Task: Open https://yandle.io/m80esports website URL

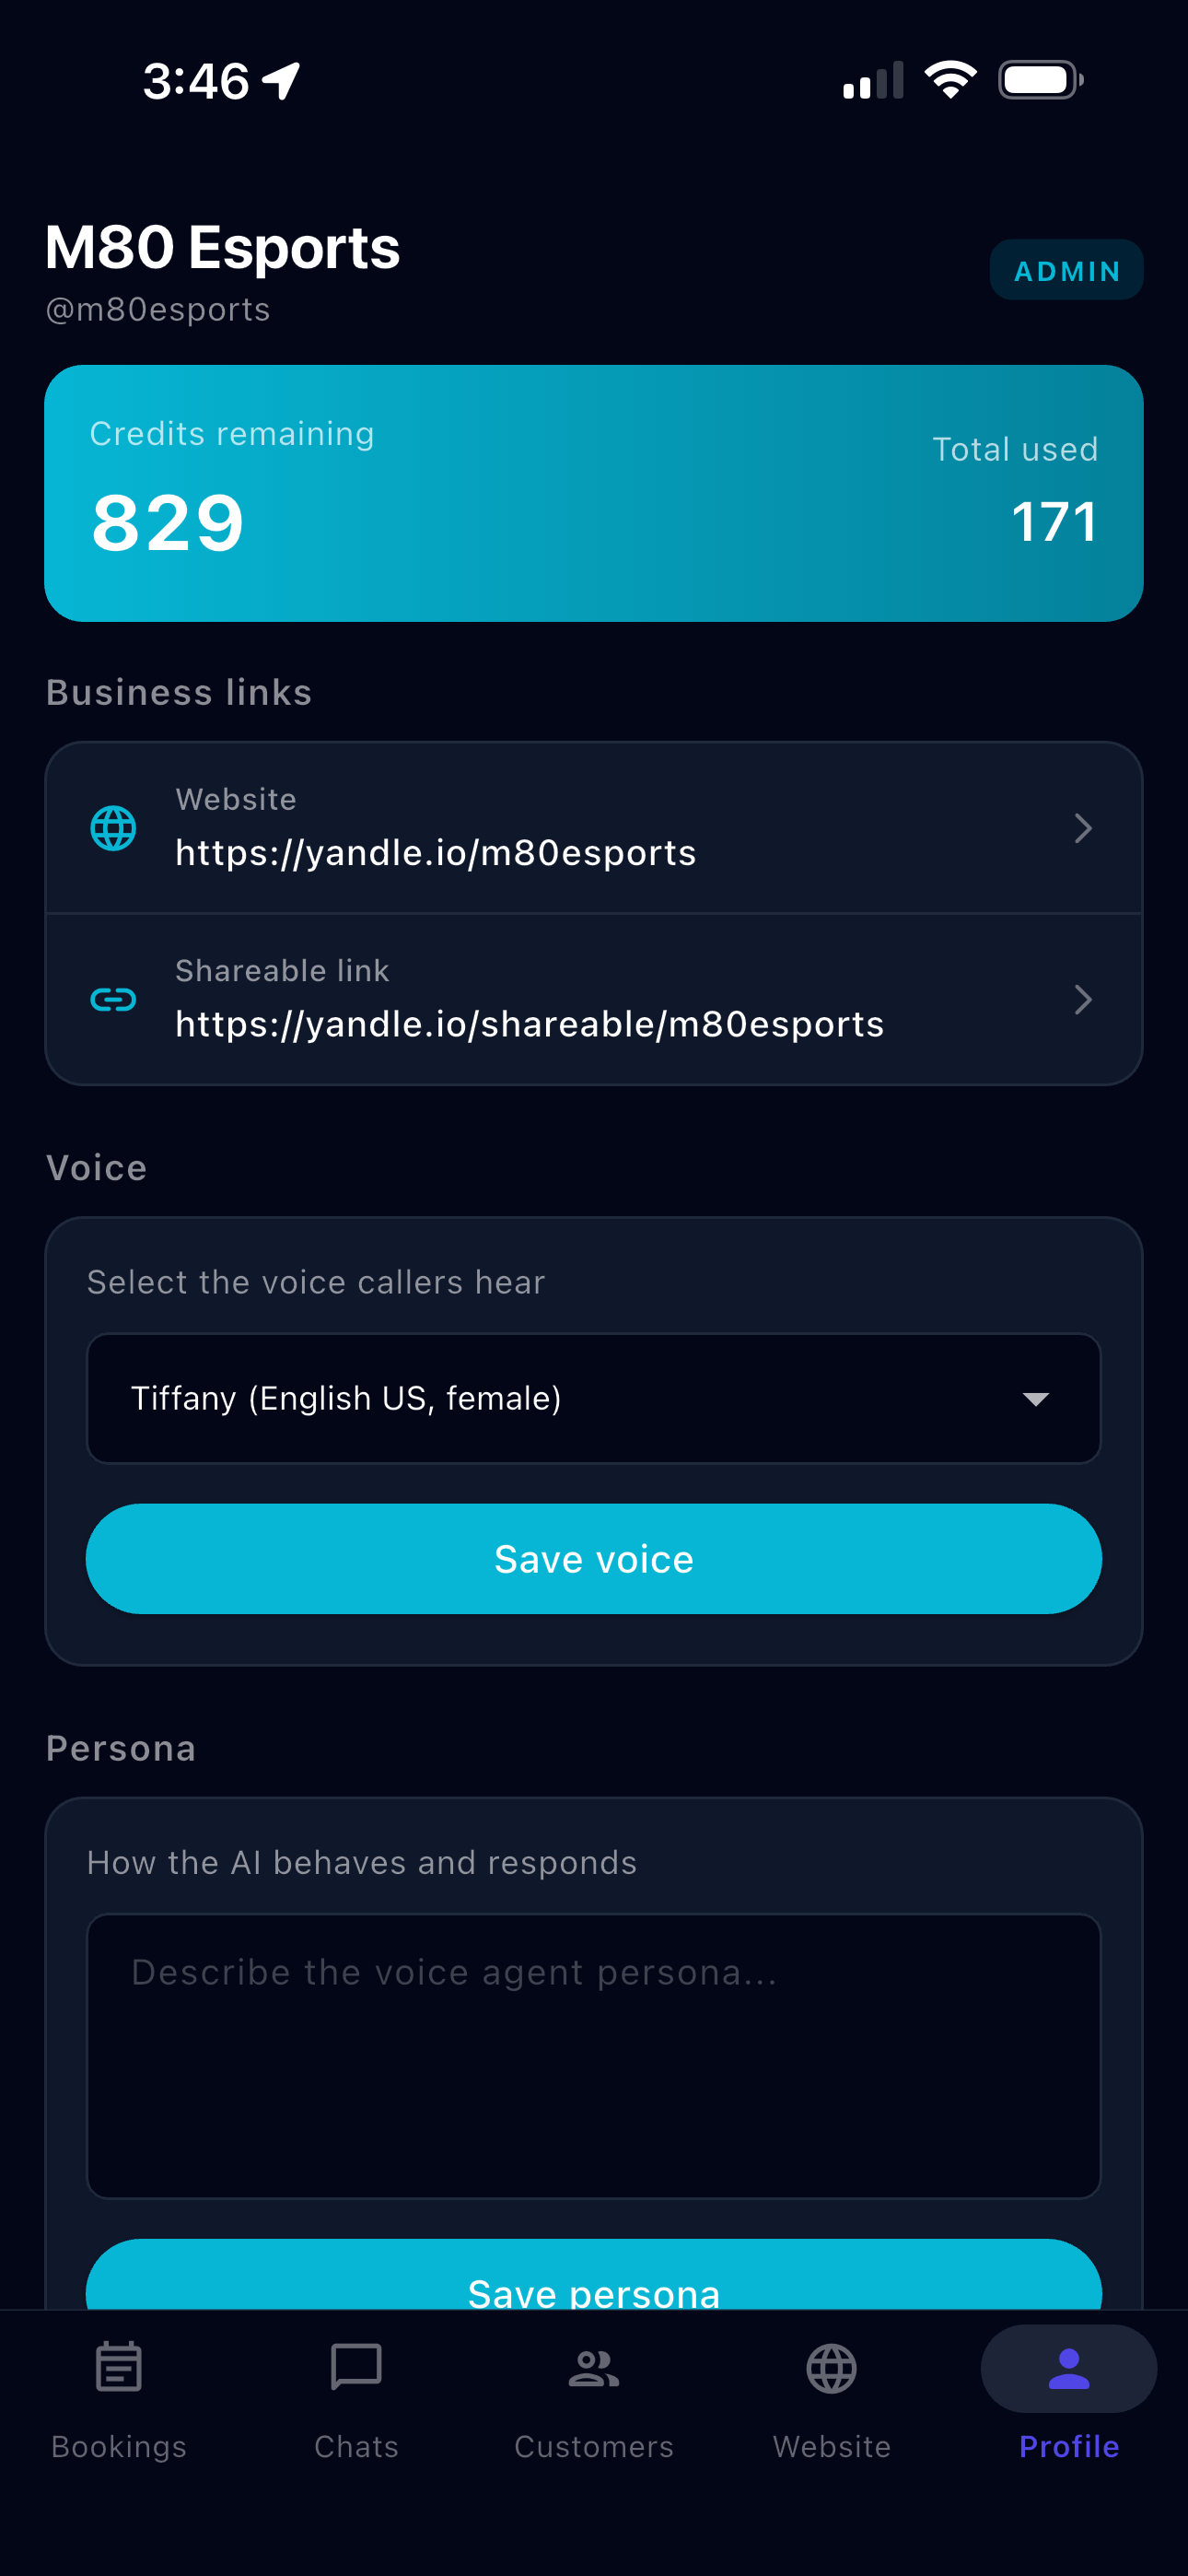Action: coord(435,853)
